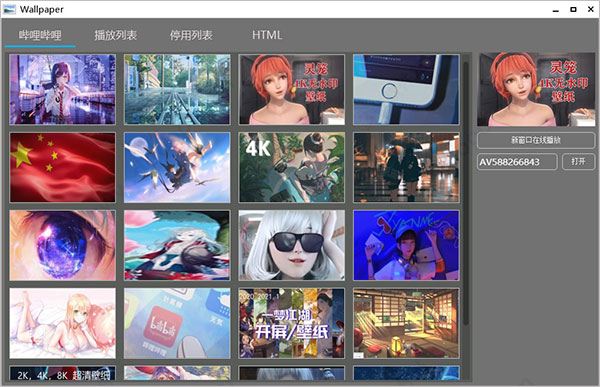Open the 停用列表 tab
This screenshot has width=600, height=387.
(191, 35)
